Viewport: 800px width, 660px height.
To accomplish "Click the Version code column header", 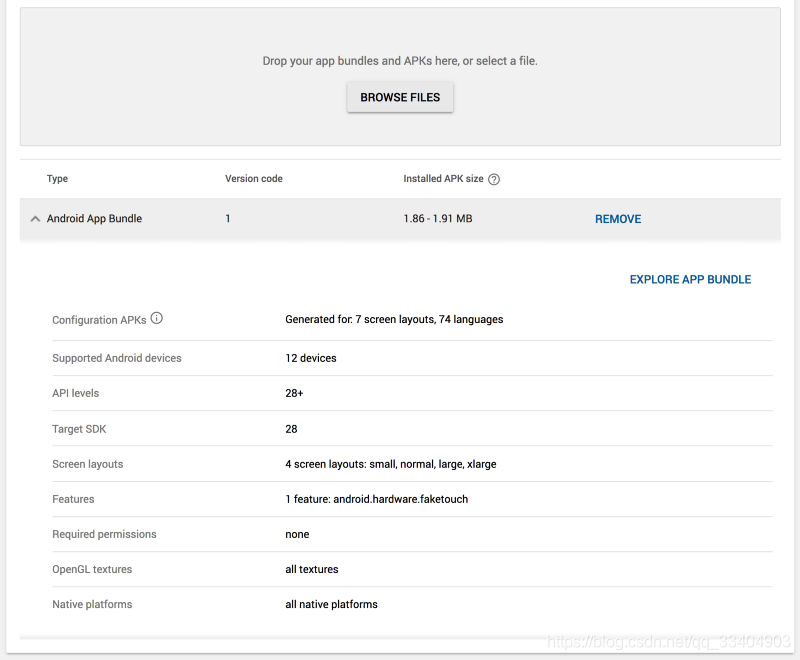I will point(253,178).
